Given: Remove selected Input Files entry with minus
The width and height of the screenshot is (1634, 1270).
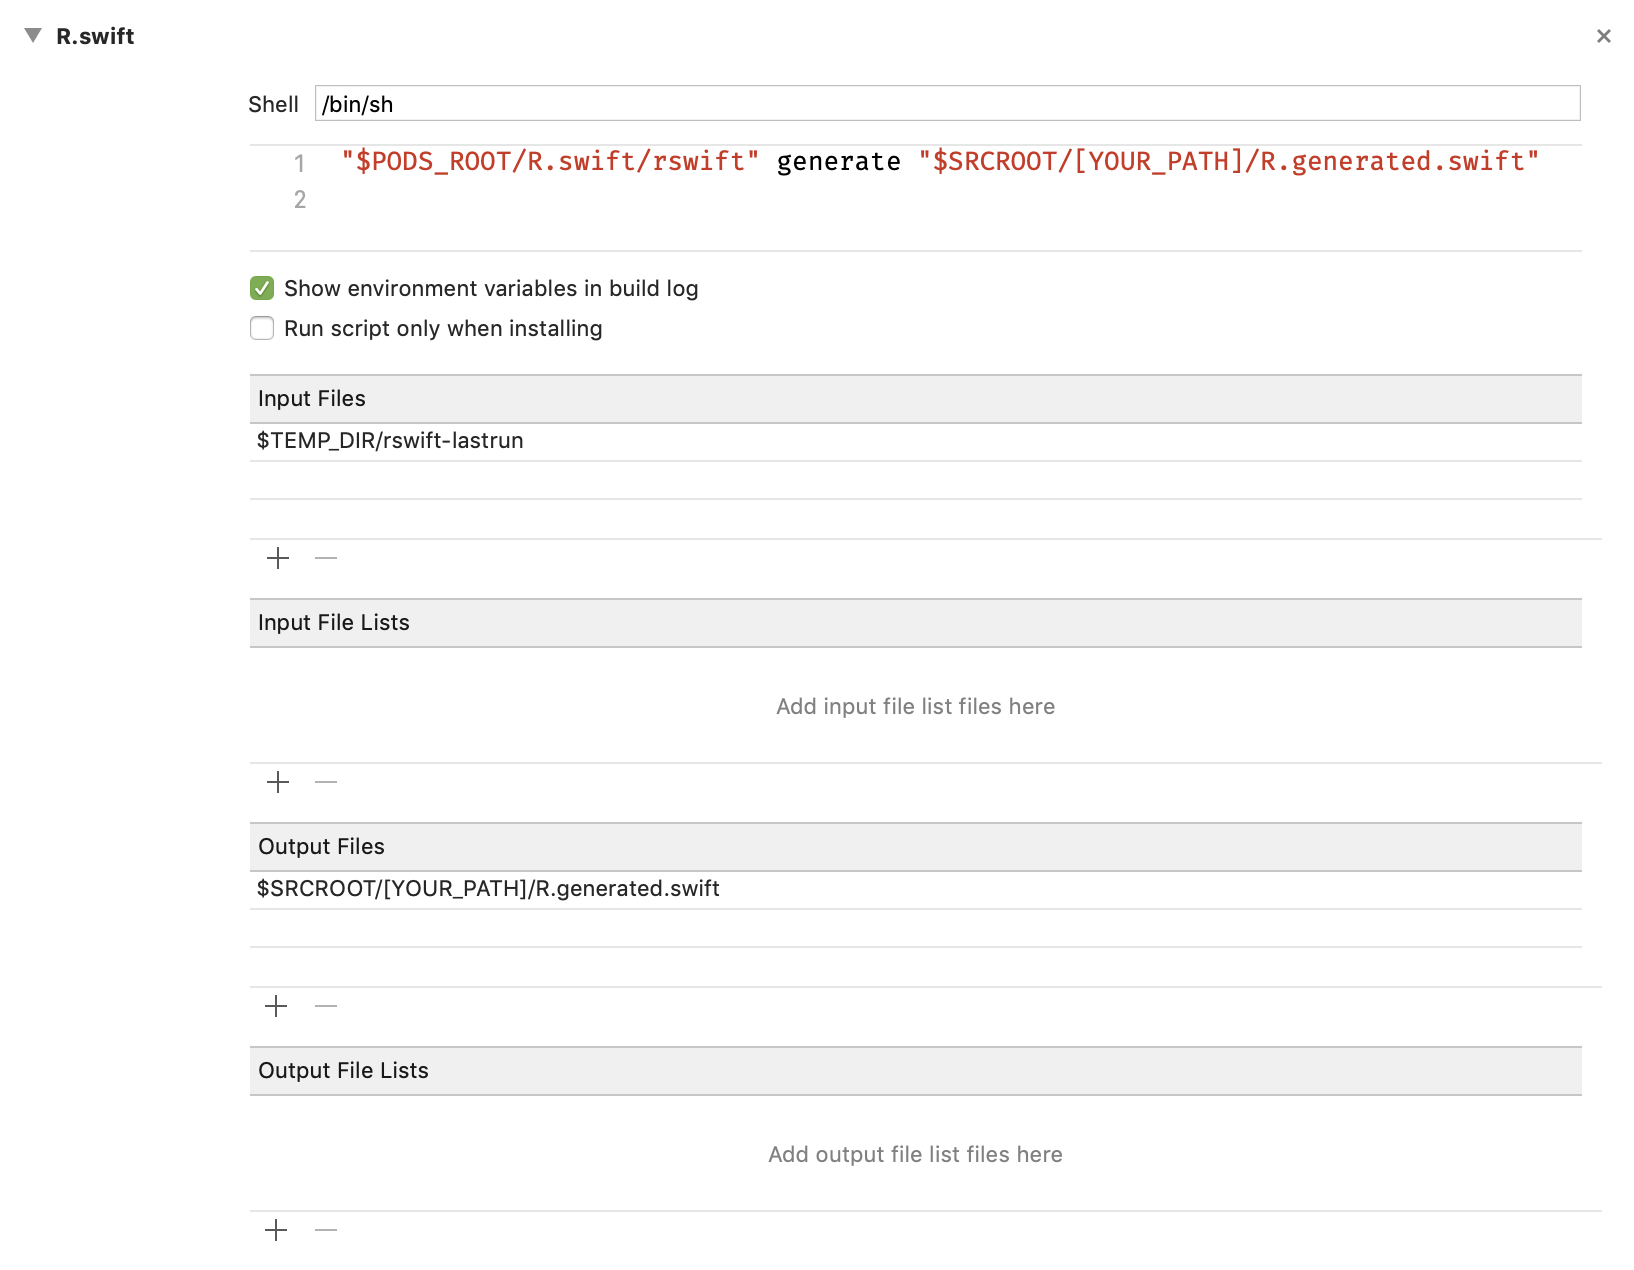Looking at the screenshot, I should pos(326,558).
